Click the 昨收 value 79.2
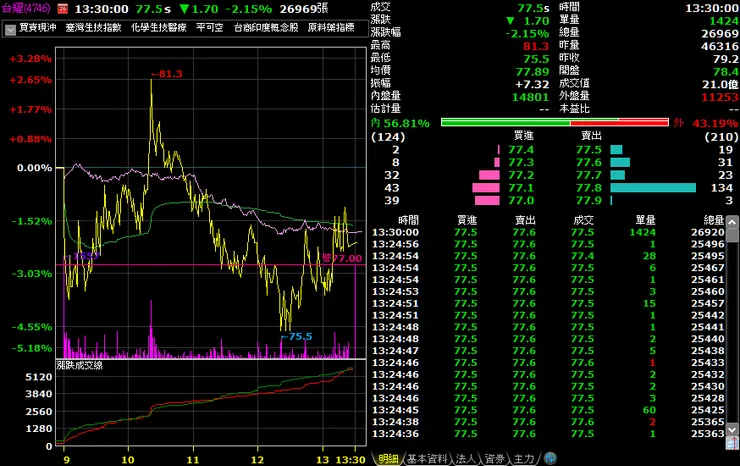Image resolution: width=740 pixels, height=466 pixels. (x=726, y=59)
